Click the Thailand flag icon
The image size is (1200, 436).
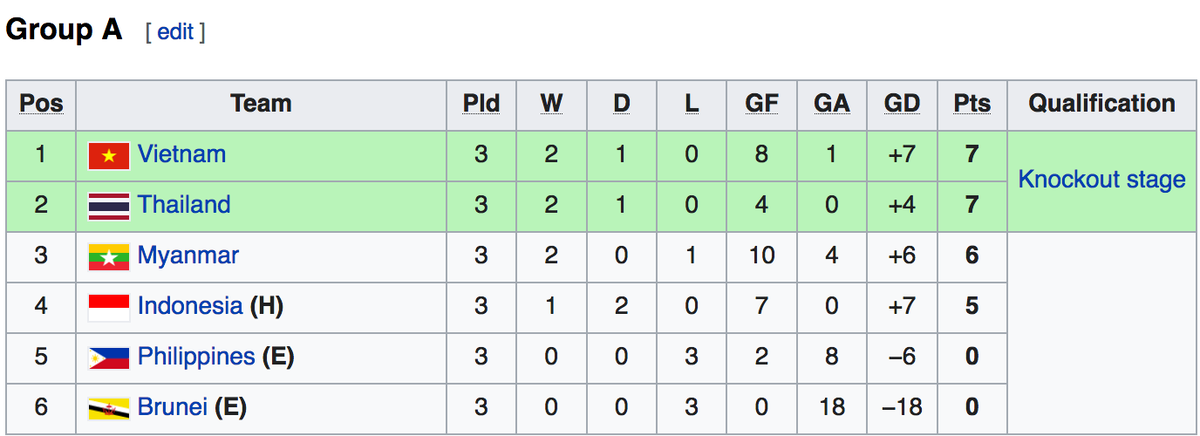[x=109, y=206]
